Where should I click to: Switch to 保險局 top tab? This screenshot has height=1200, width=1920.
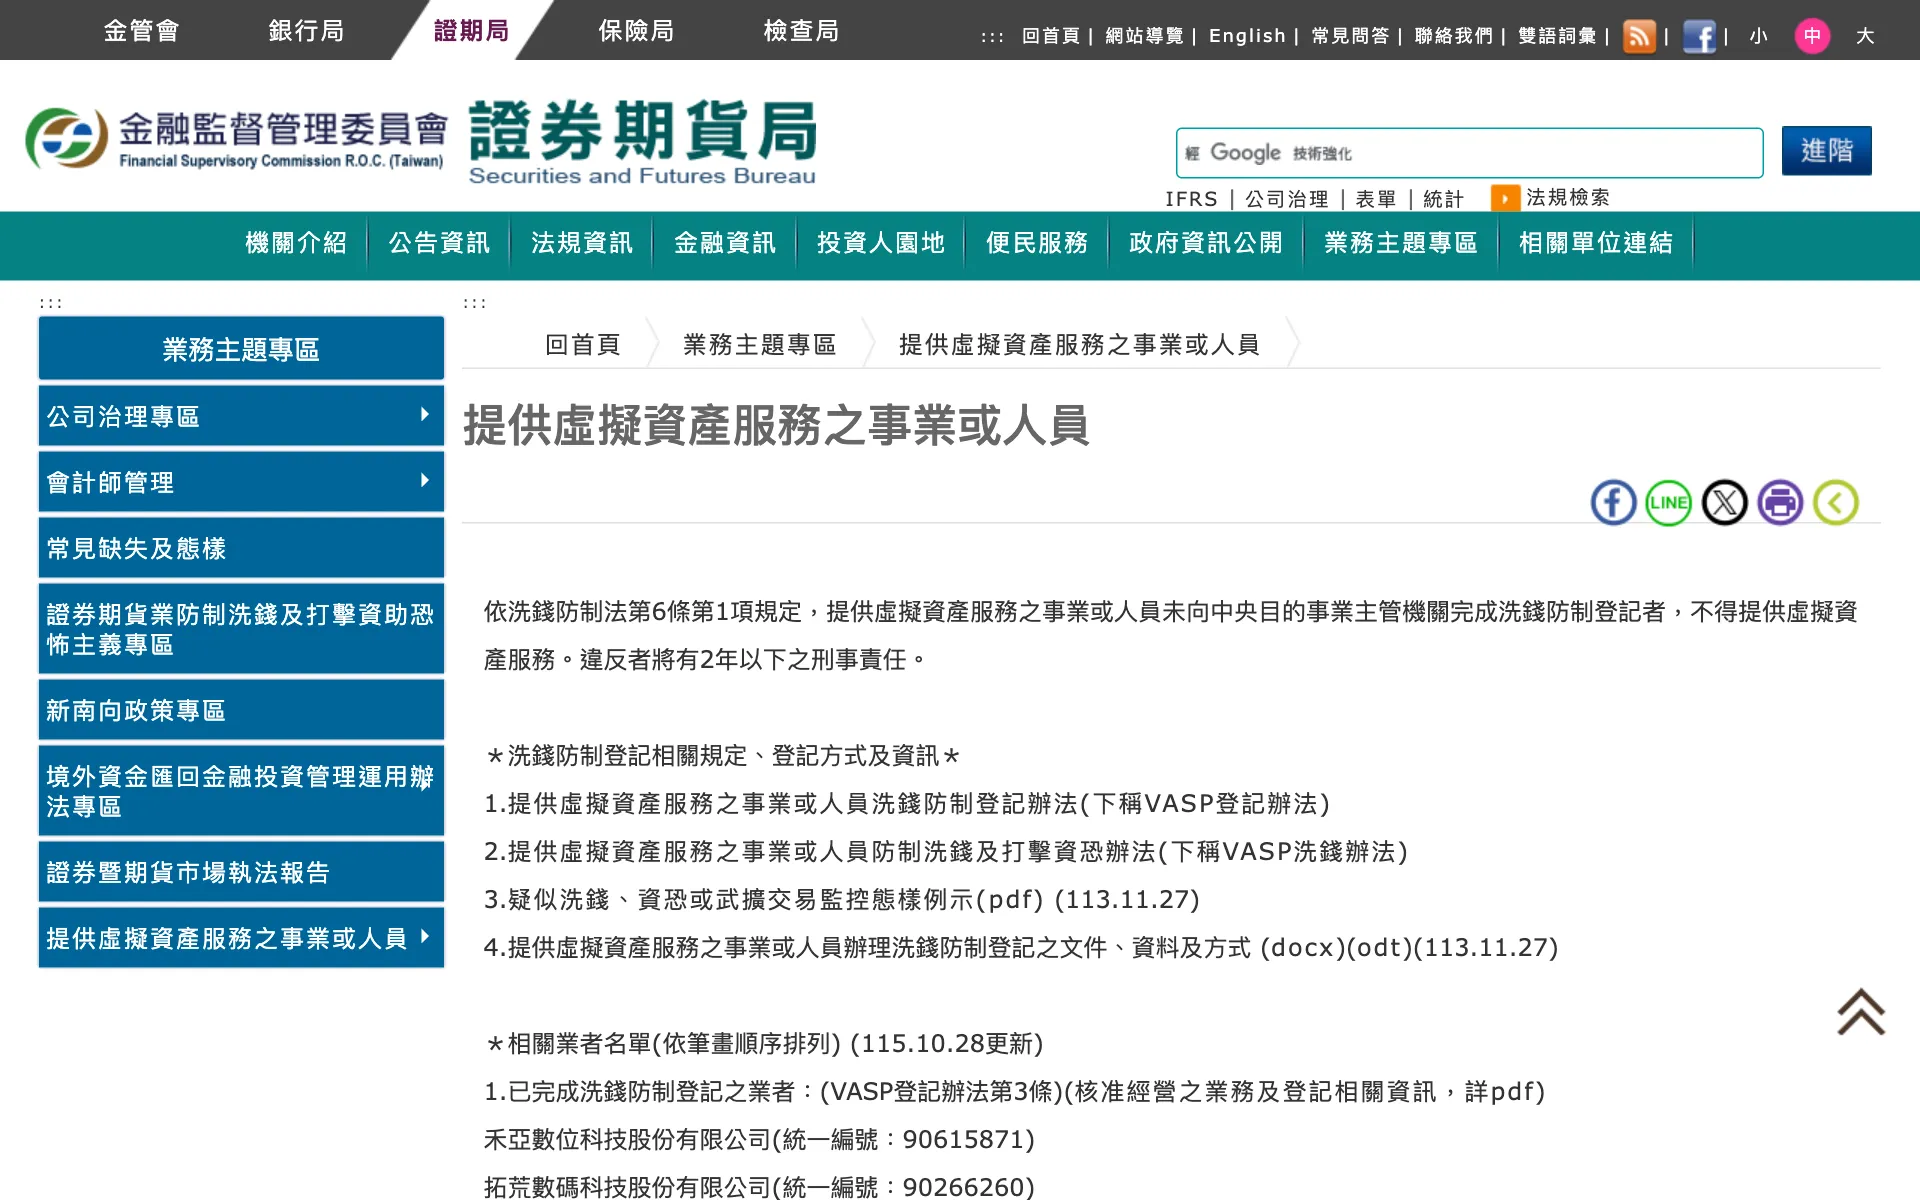(636, 31)
